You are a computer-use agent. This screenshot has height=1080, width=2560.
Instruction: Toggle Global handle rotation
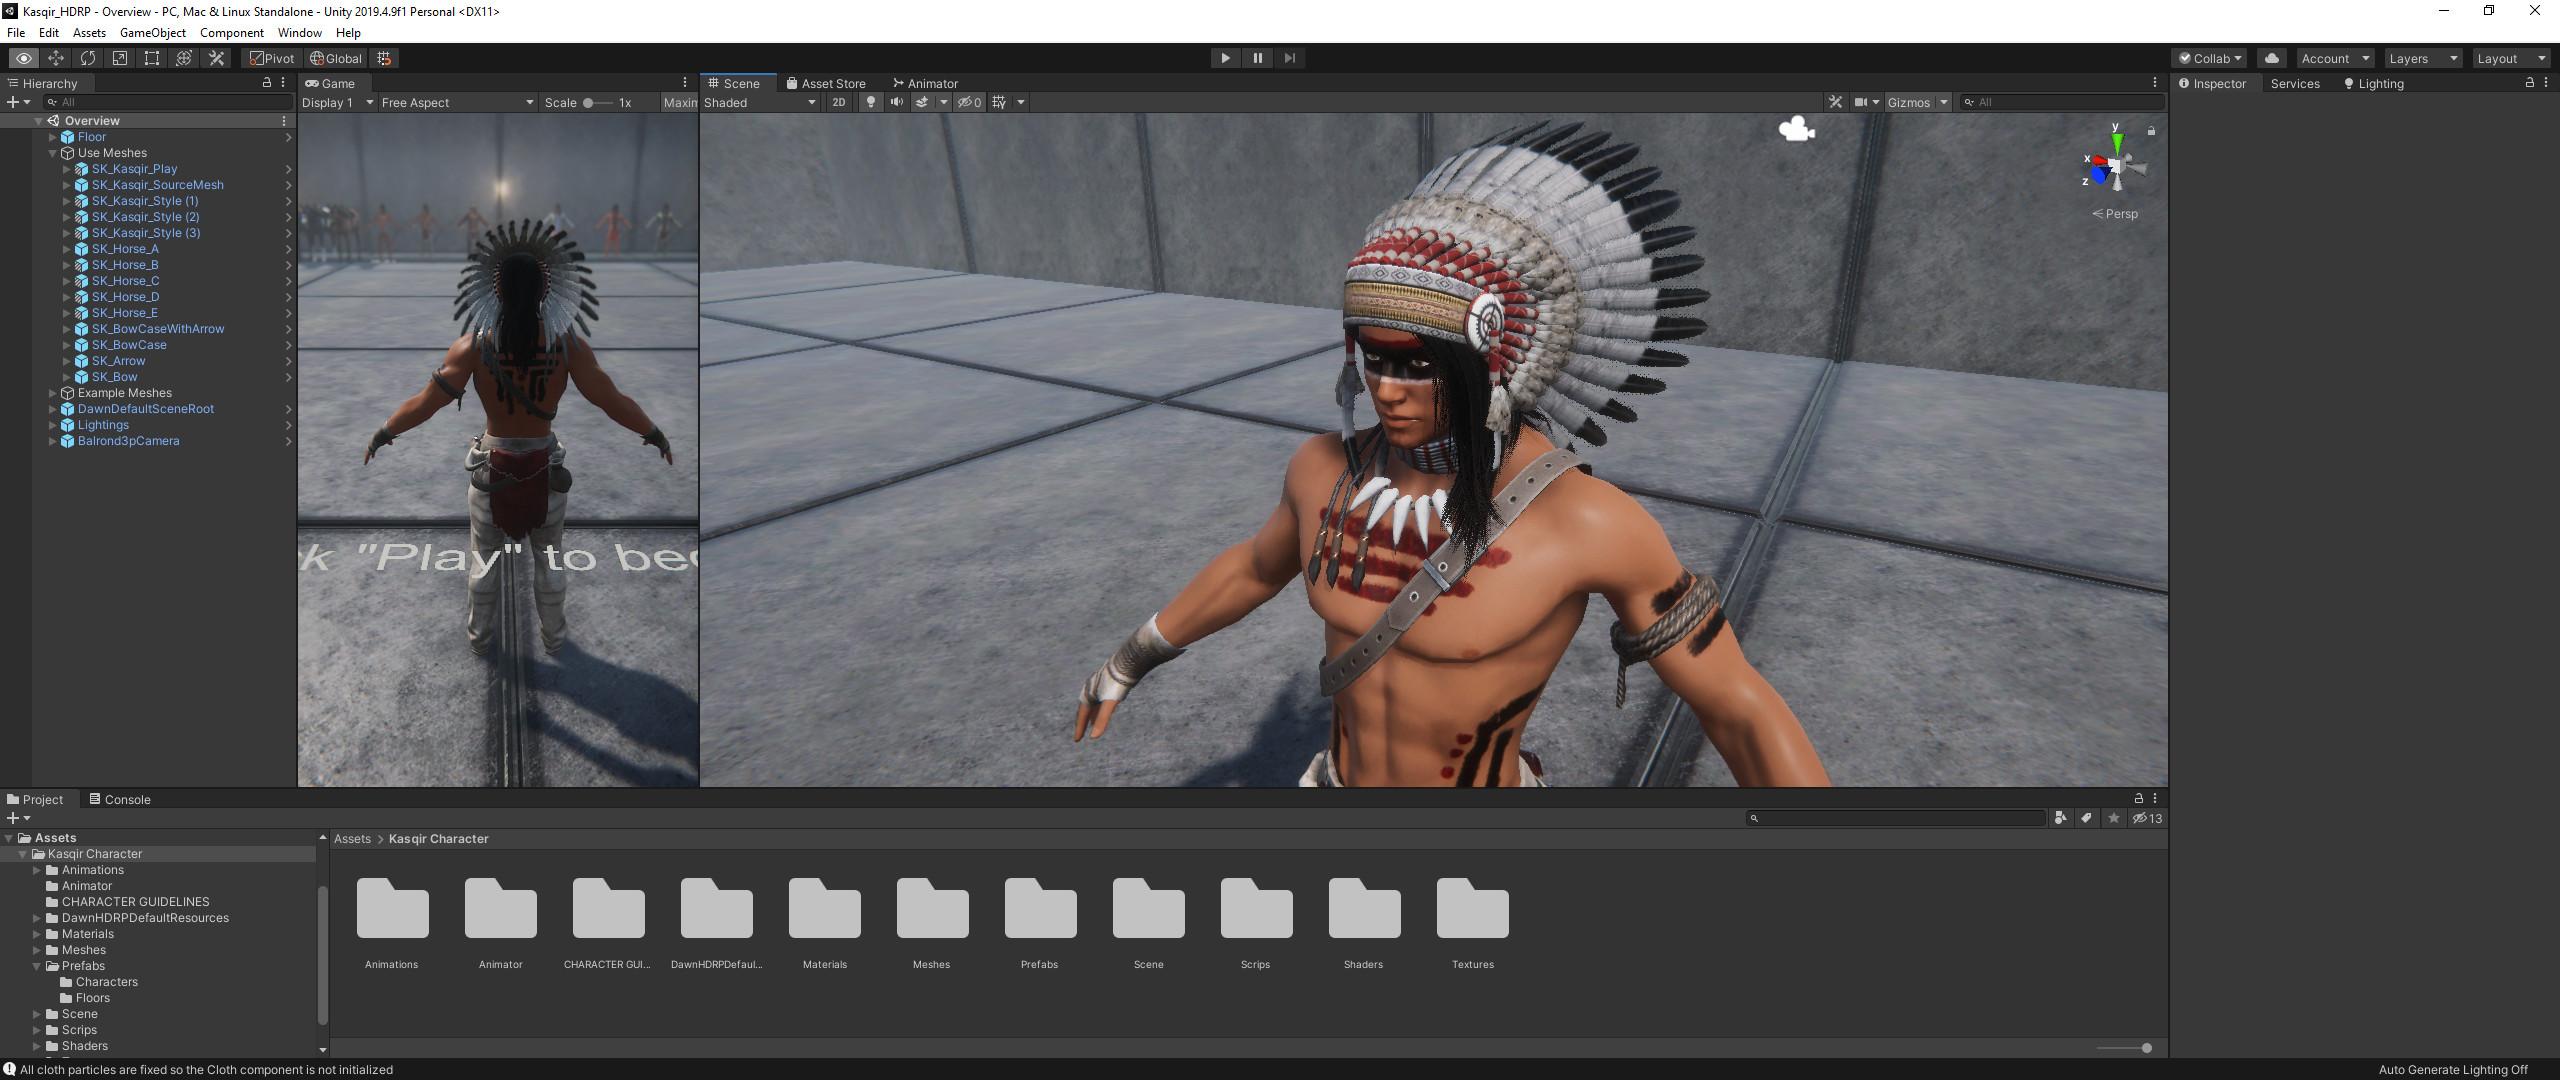point(336,58)
